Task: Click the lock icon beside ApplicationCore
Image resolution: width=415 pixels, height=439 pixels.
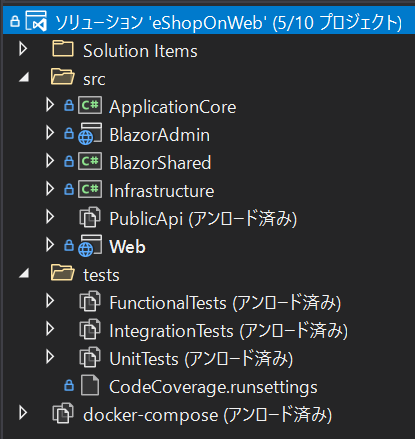Action: click(x=69, y=105)
